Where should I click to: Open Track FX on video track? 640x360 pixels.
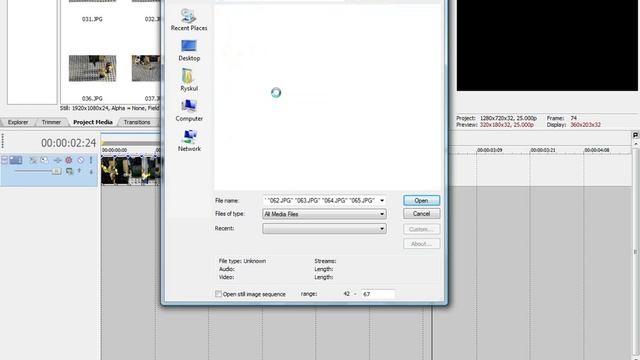(x=57, y=160)
